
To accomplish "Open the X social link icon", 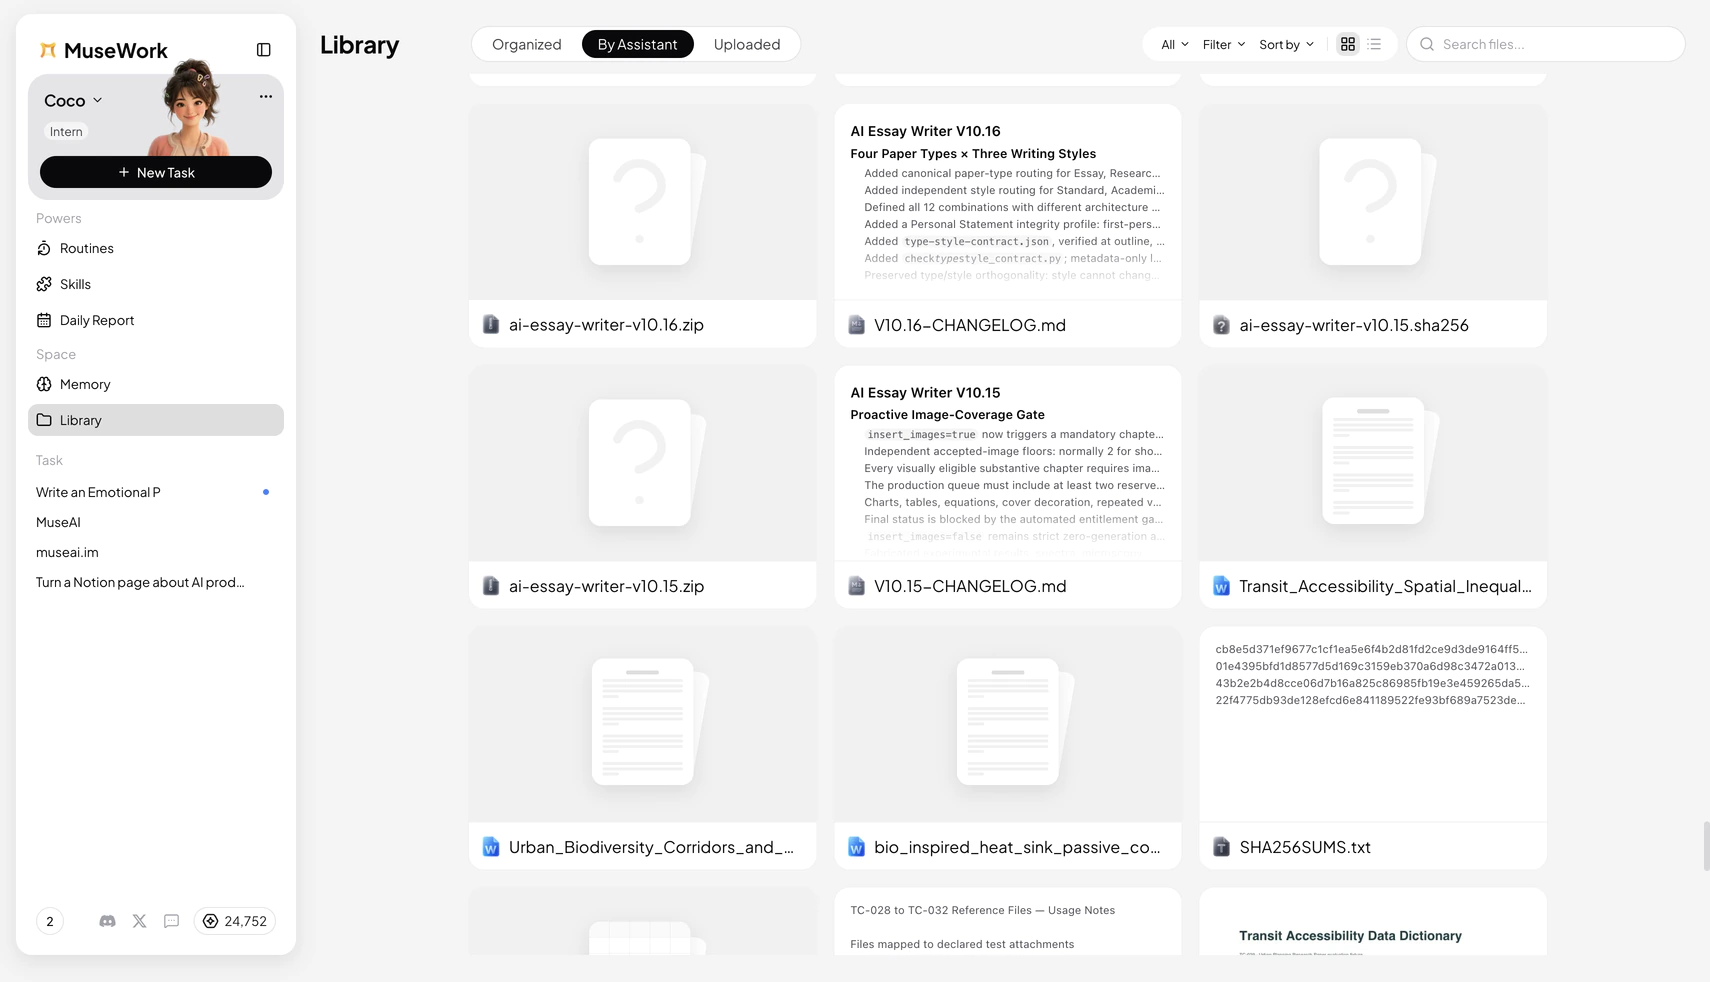I will tap(140, 921).
